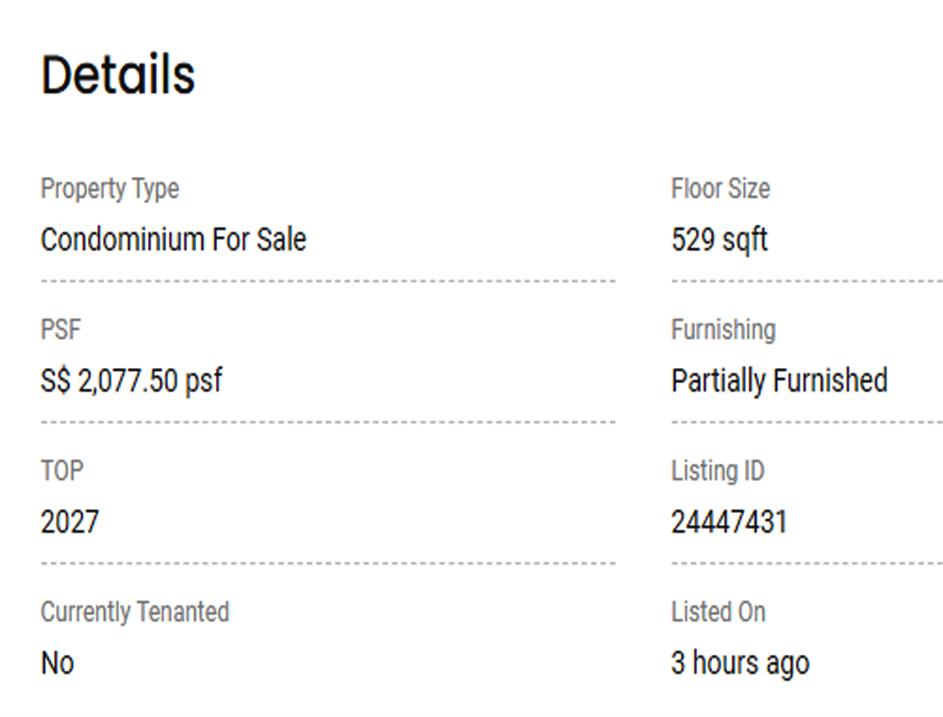The image size is (943, 717).
Task: Click the Property Type label
Action: [x=110, y=189]
